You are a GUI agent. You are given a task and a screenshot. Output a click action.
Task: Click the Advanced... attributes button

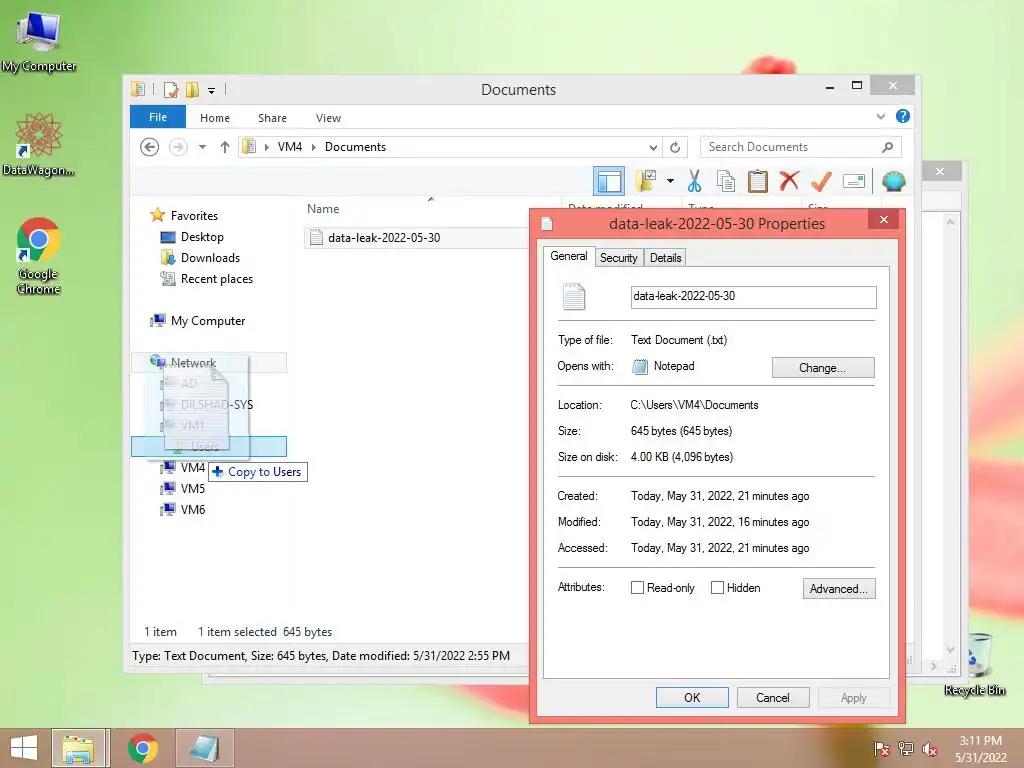point(839,588)
